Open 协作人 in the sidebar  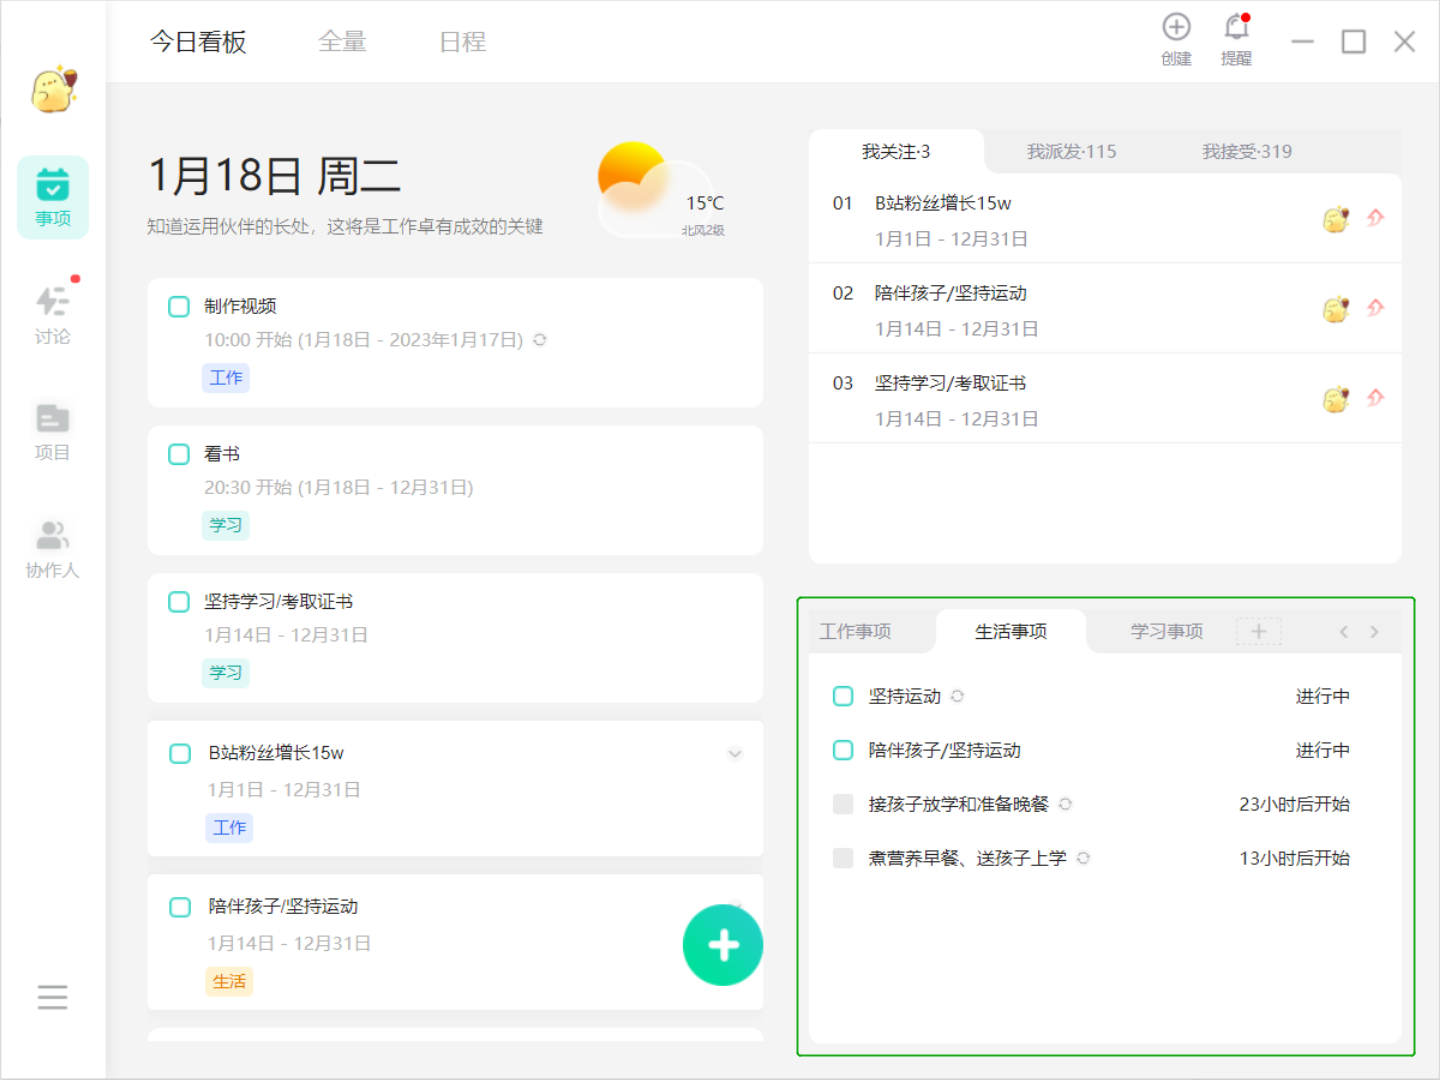coord(53,548)
